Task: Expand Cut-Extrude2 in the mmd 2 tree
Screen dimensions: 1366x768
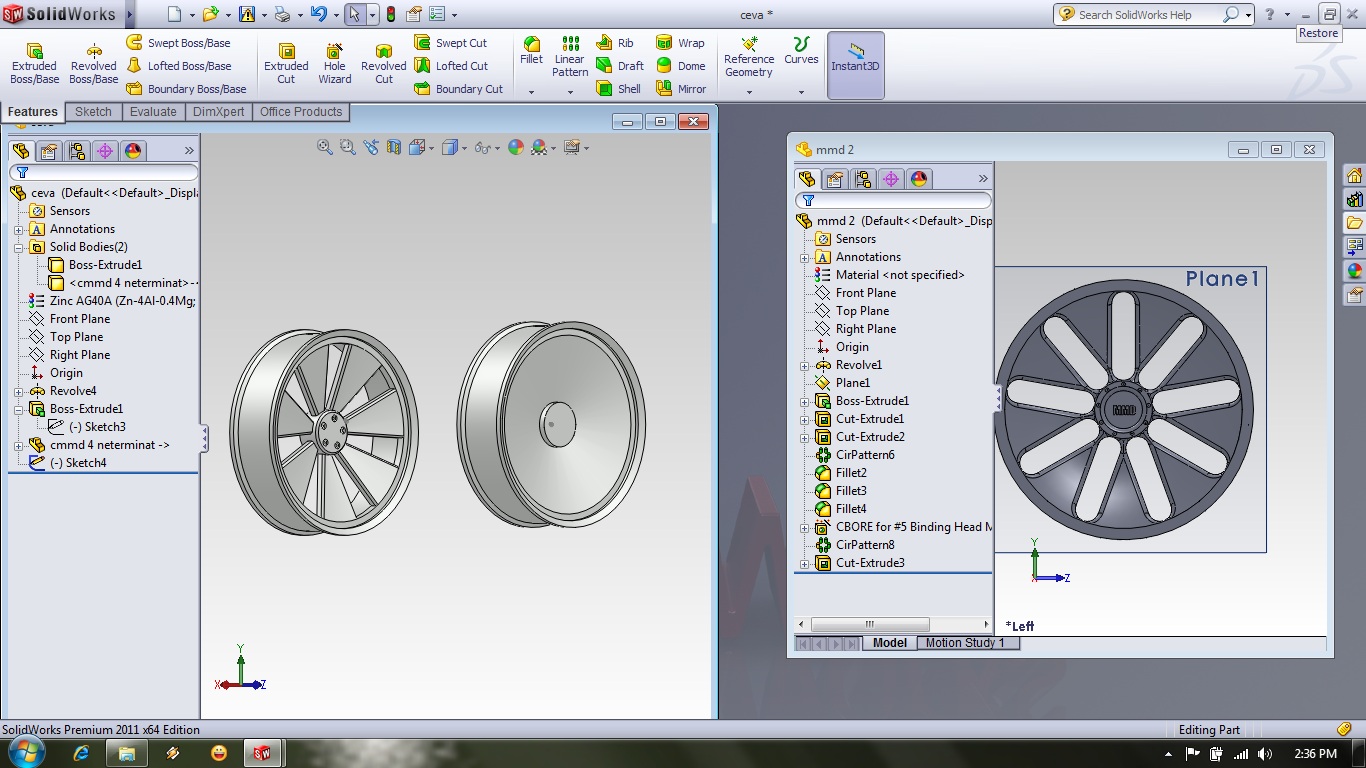Action: [804, 437]
